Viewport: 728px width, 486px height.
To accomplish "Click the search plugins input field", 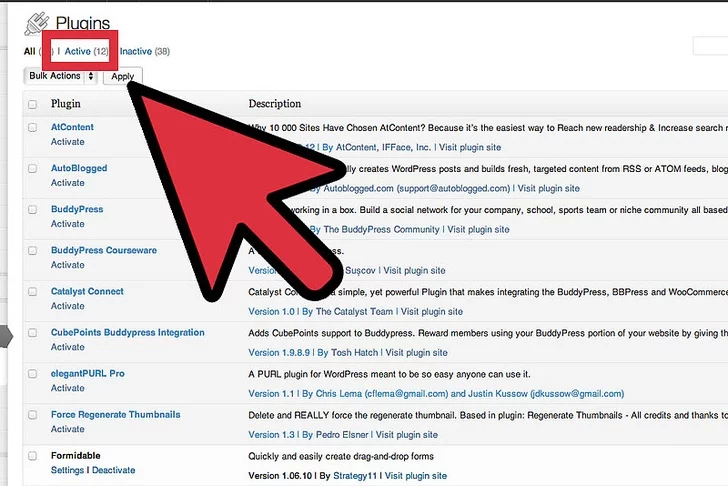I will (710, 47).
